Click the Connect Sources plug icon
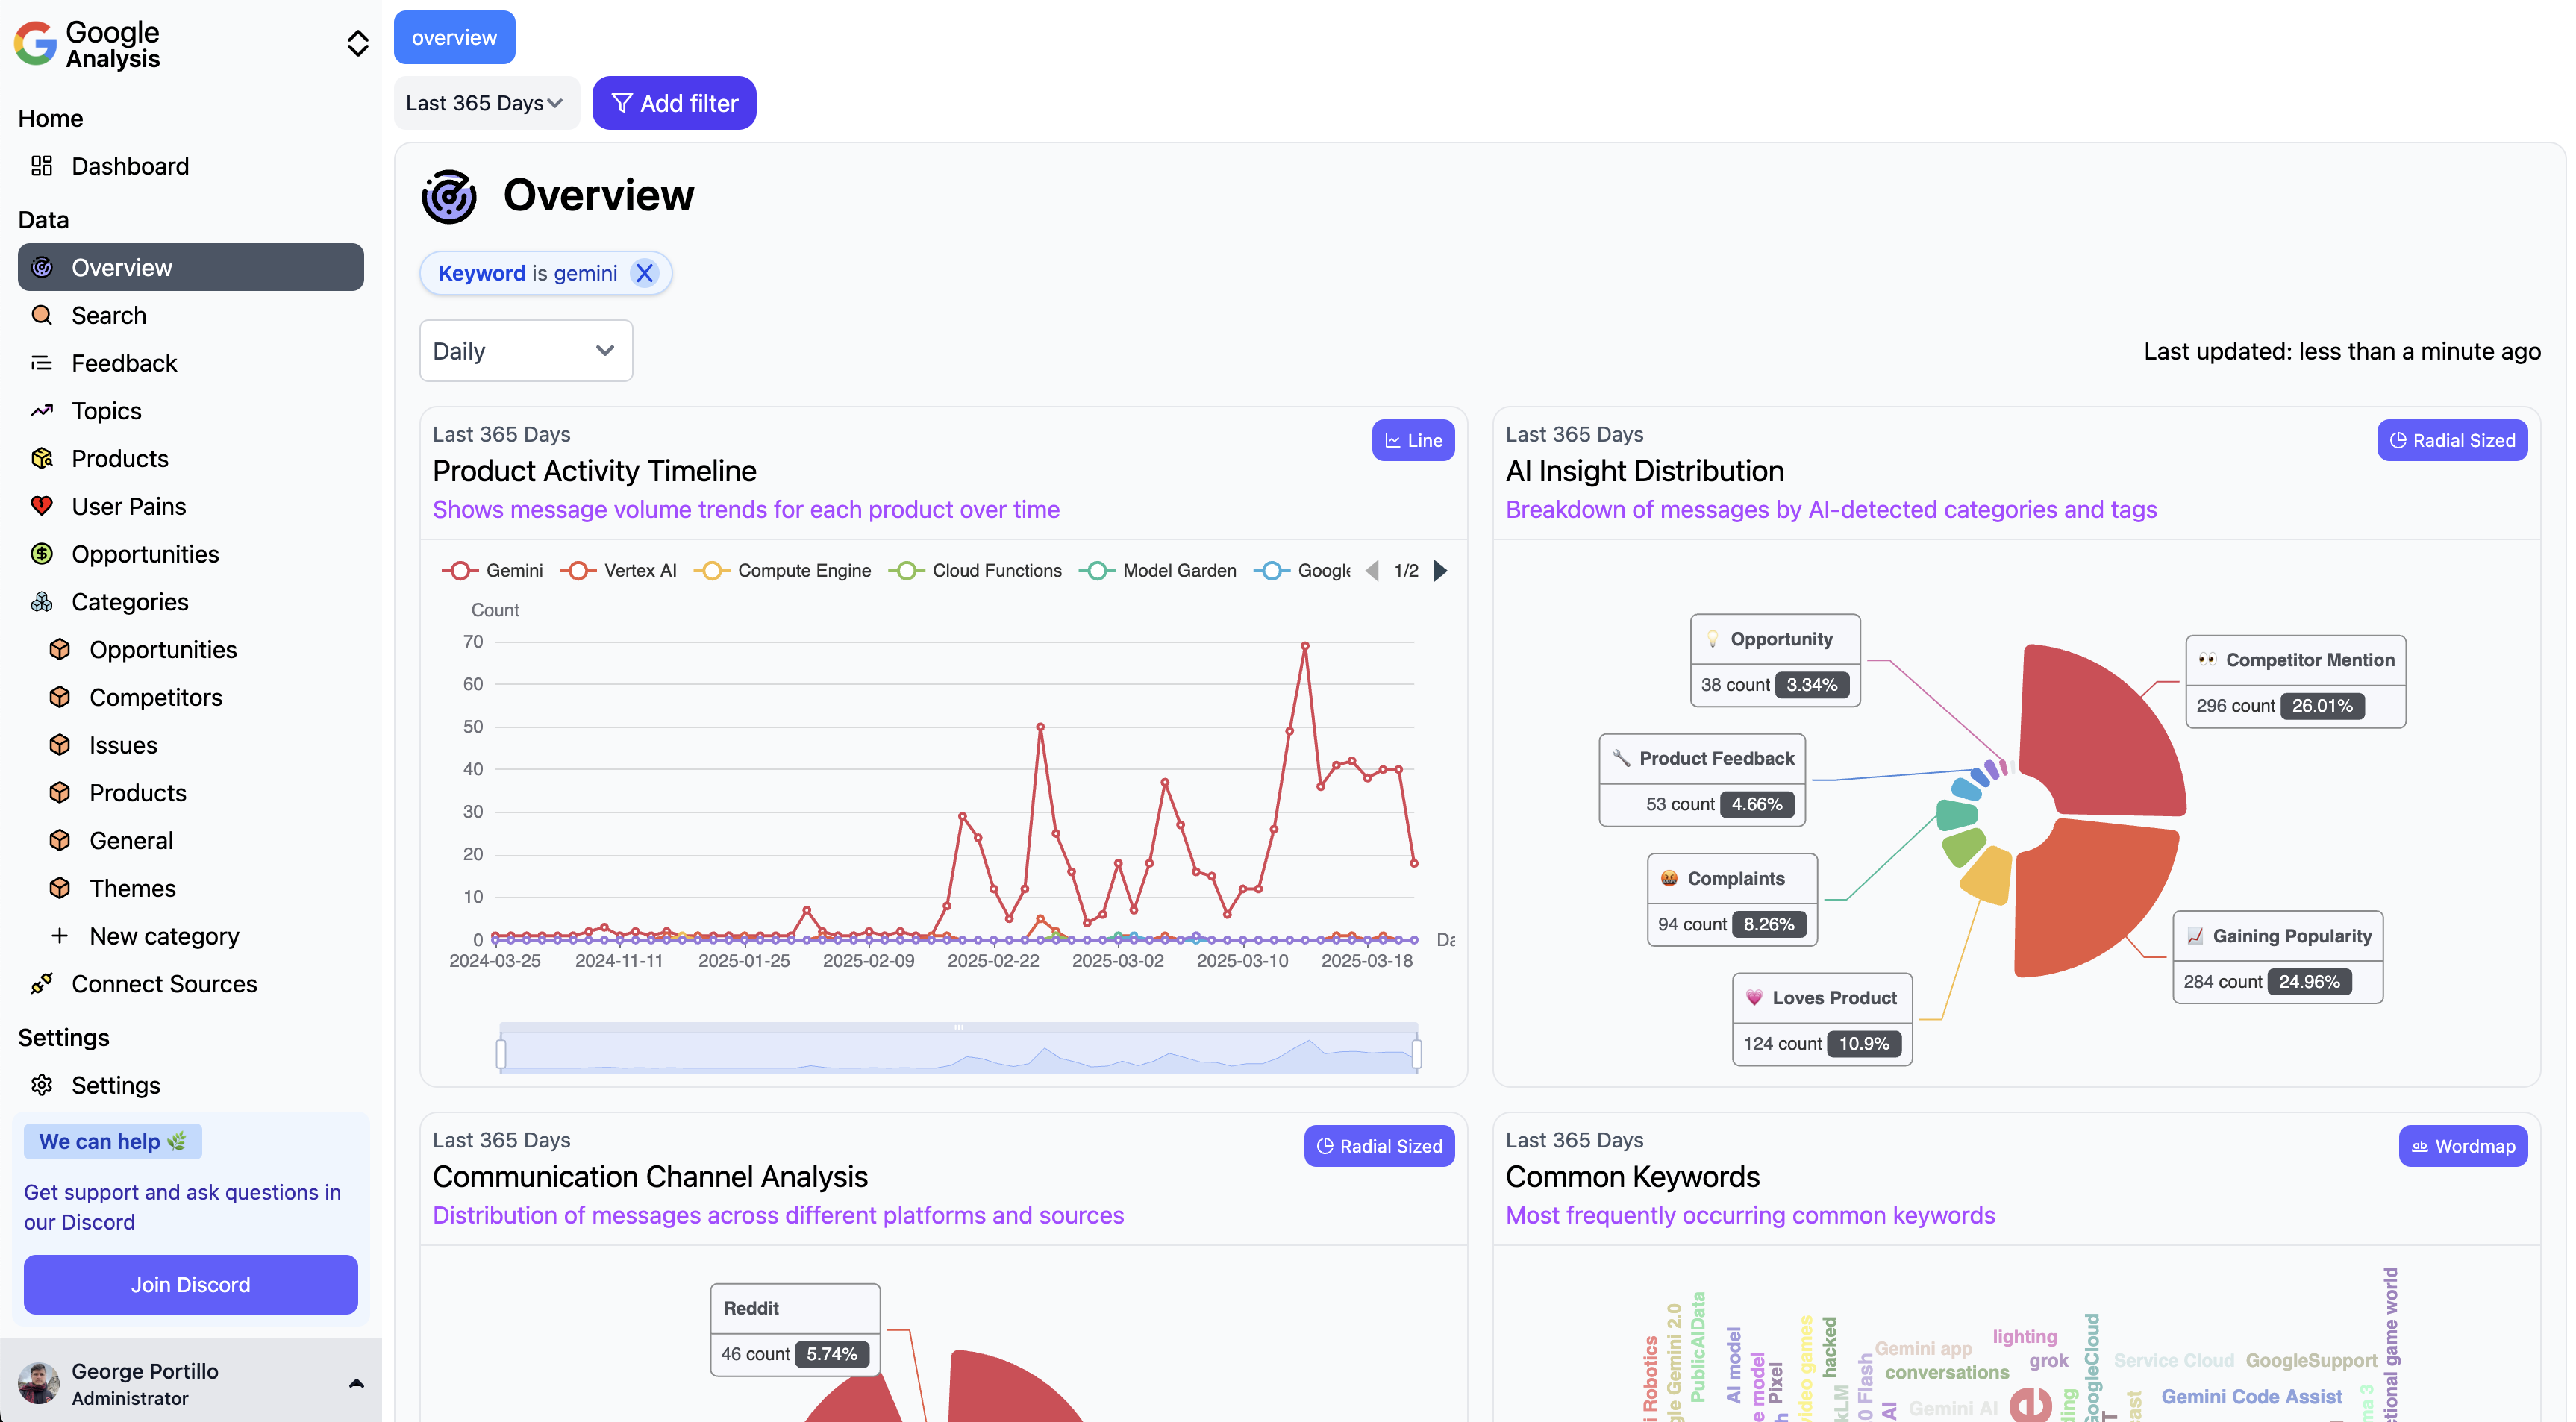The width and height of the screenshot is (2576, 1422). point(41,983)
